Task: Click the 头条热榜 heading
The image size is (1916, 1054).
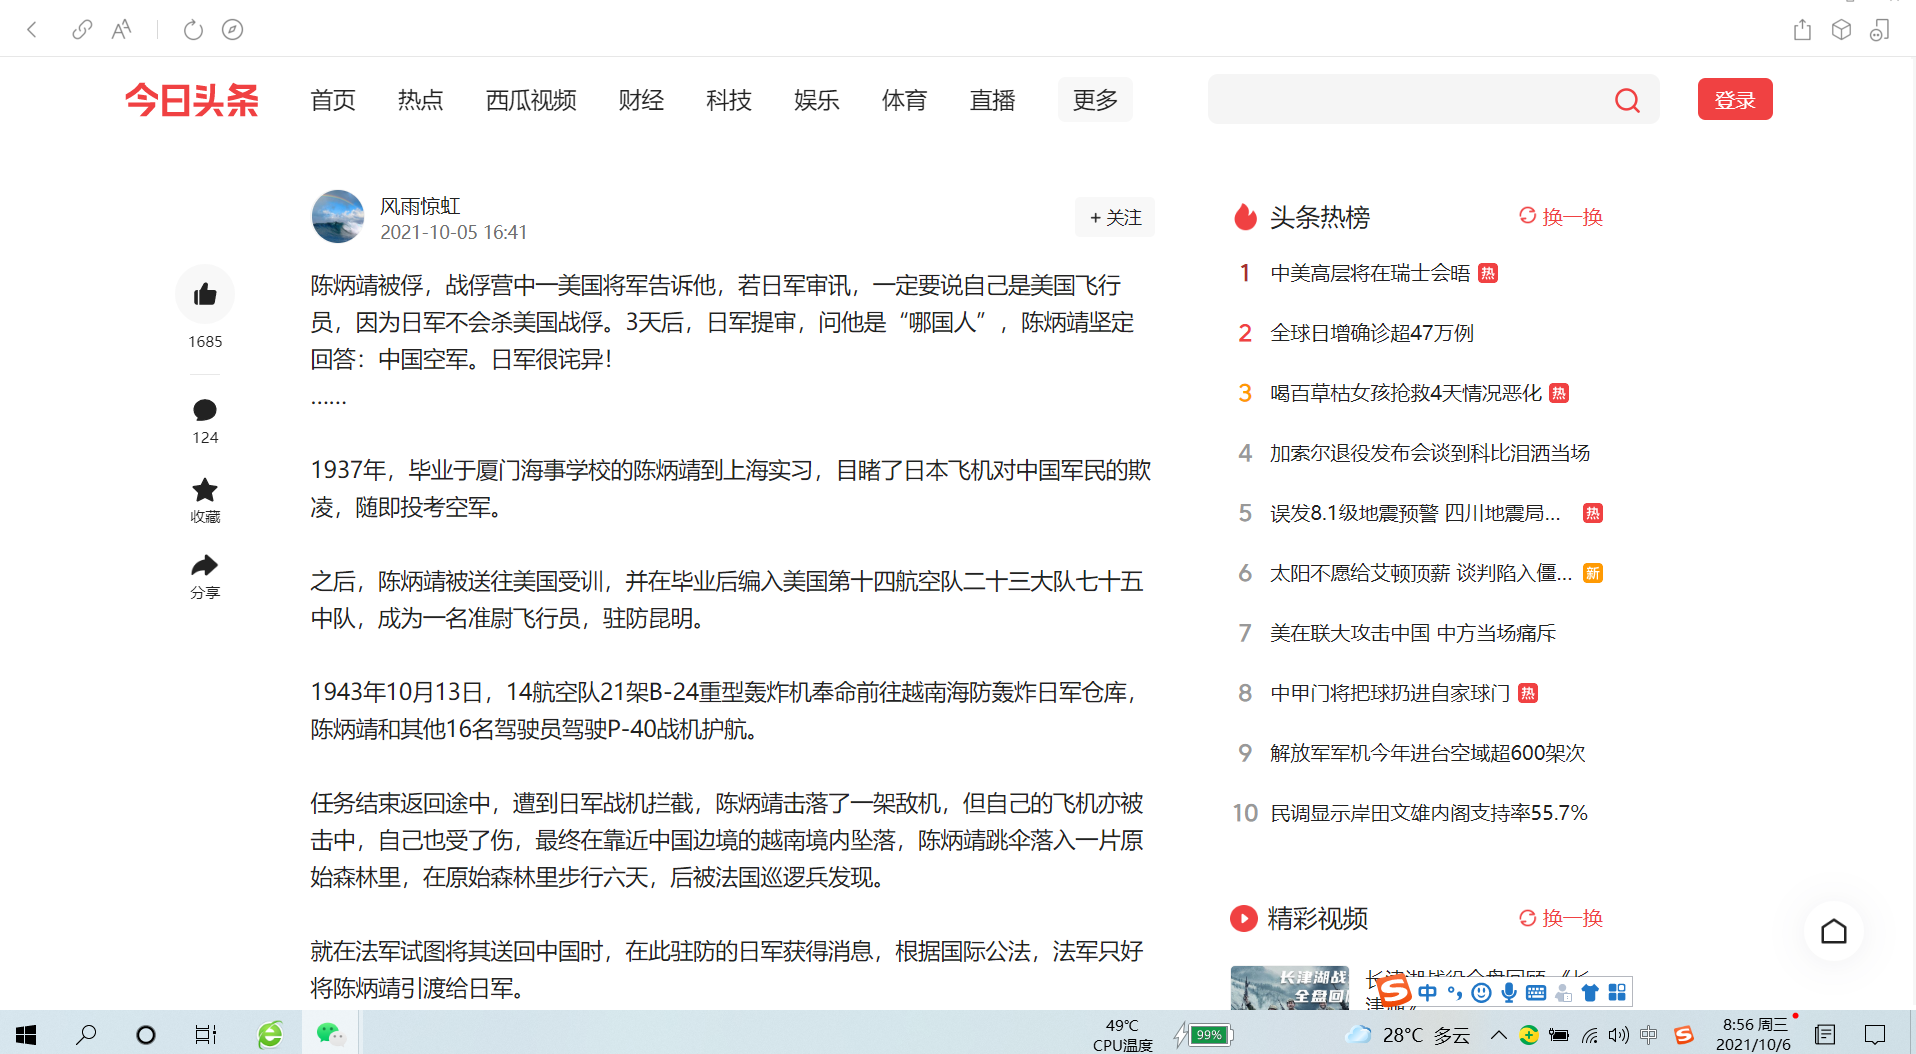Action: click(1319, 217)
